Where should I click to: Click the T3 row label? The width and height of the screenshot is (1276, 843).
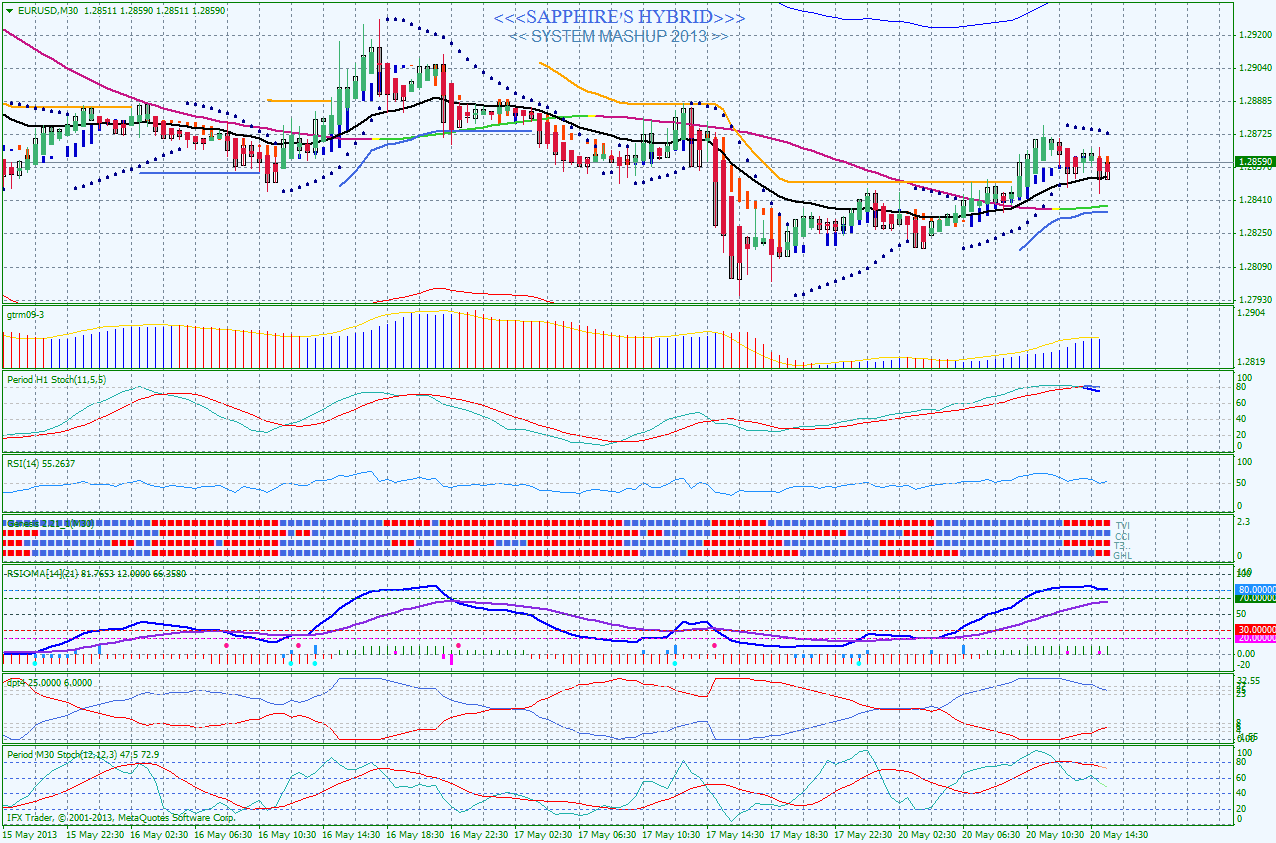[1121, 545]
